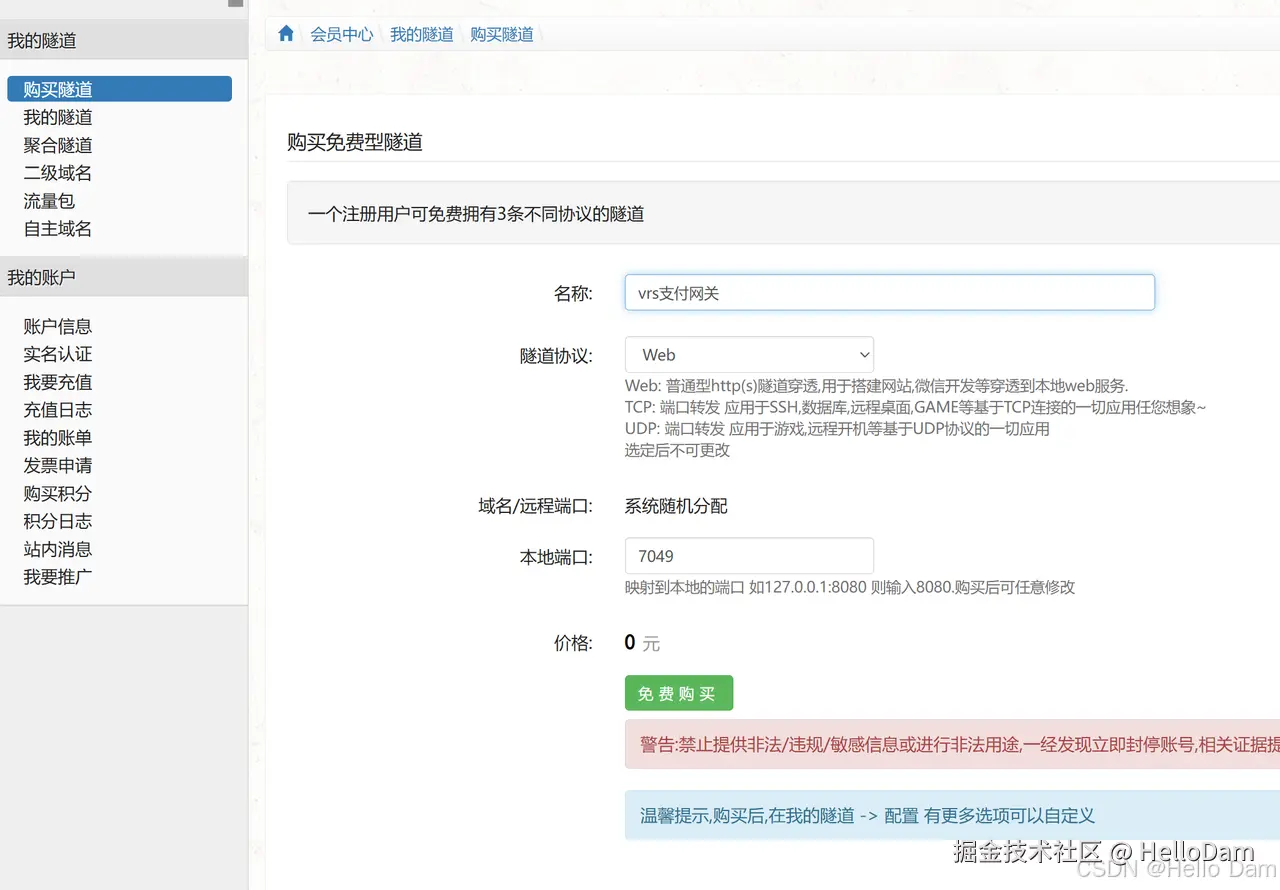
Task: Click the home icon in the breadcrumb
Action: pyautogui.click(x=286, y=32)
